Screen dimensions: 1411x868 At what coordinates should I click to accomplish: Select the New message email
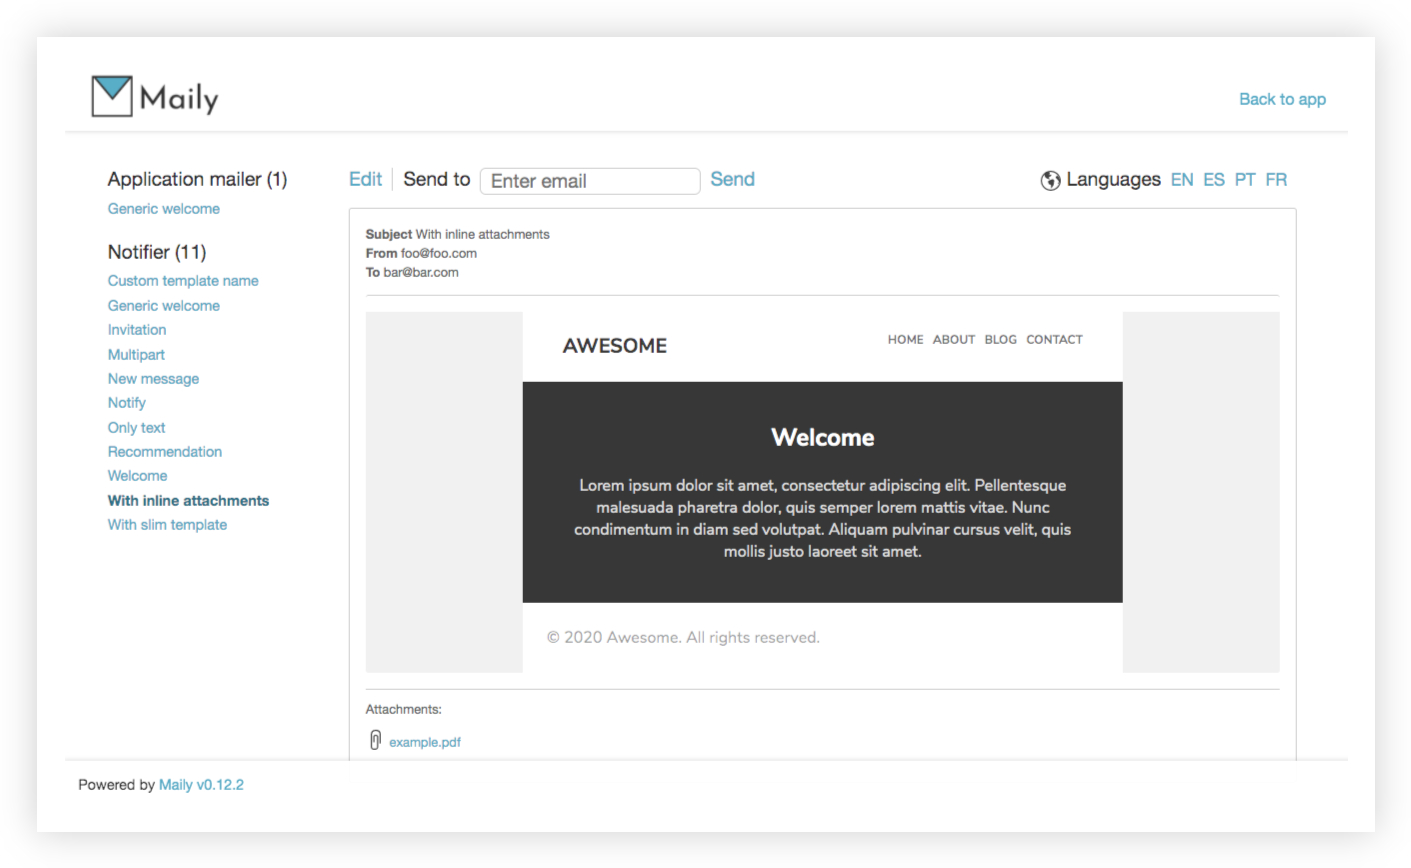click(153, 379)
